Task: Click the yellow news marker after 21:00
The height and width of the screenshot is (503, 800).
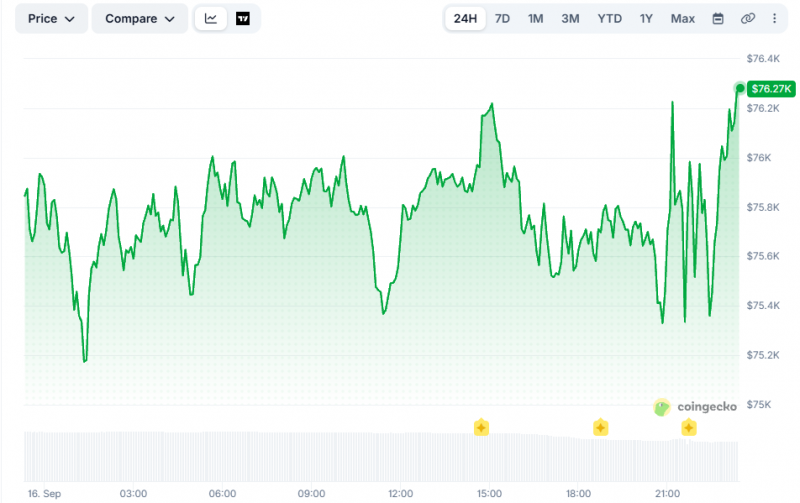Action: [x=689, y=427]
